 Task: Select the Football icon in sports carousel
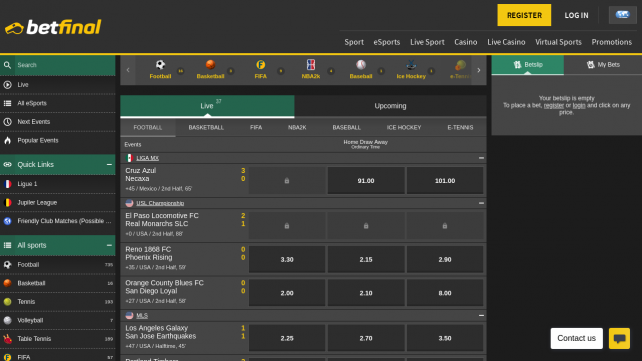(x=160, y=65)
